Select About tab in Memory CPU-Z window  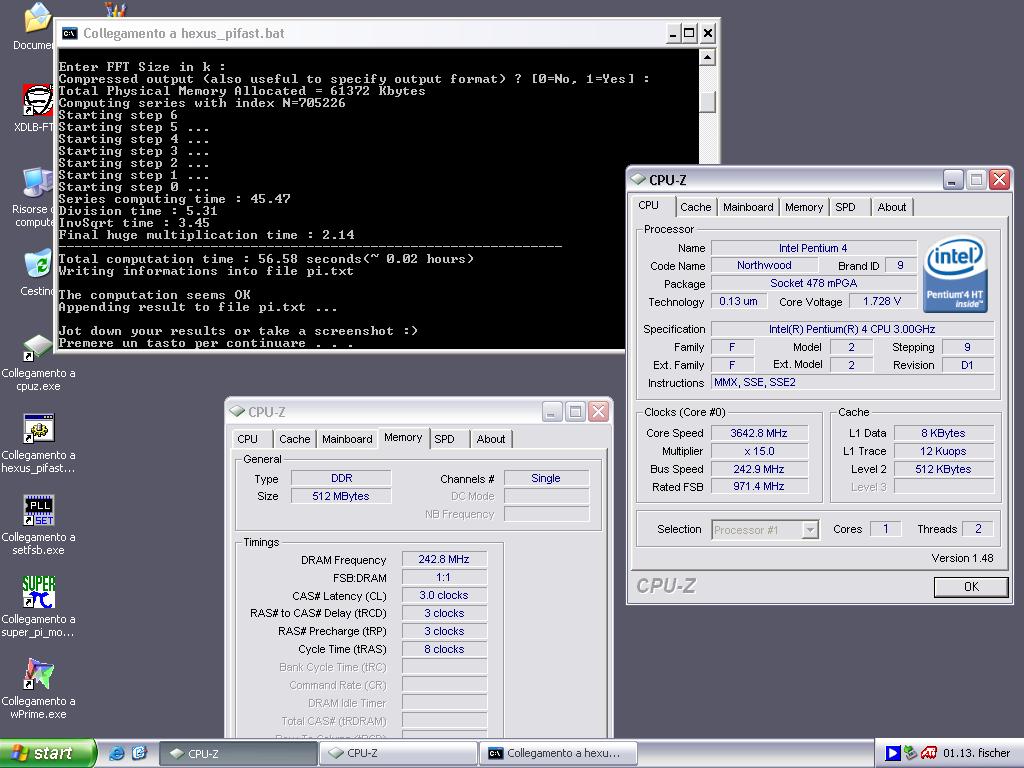point(490,439)
